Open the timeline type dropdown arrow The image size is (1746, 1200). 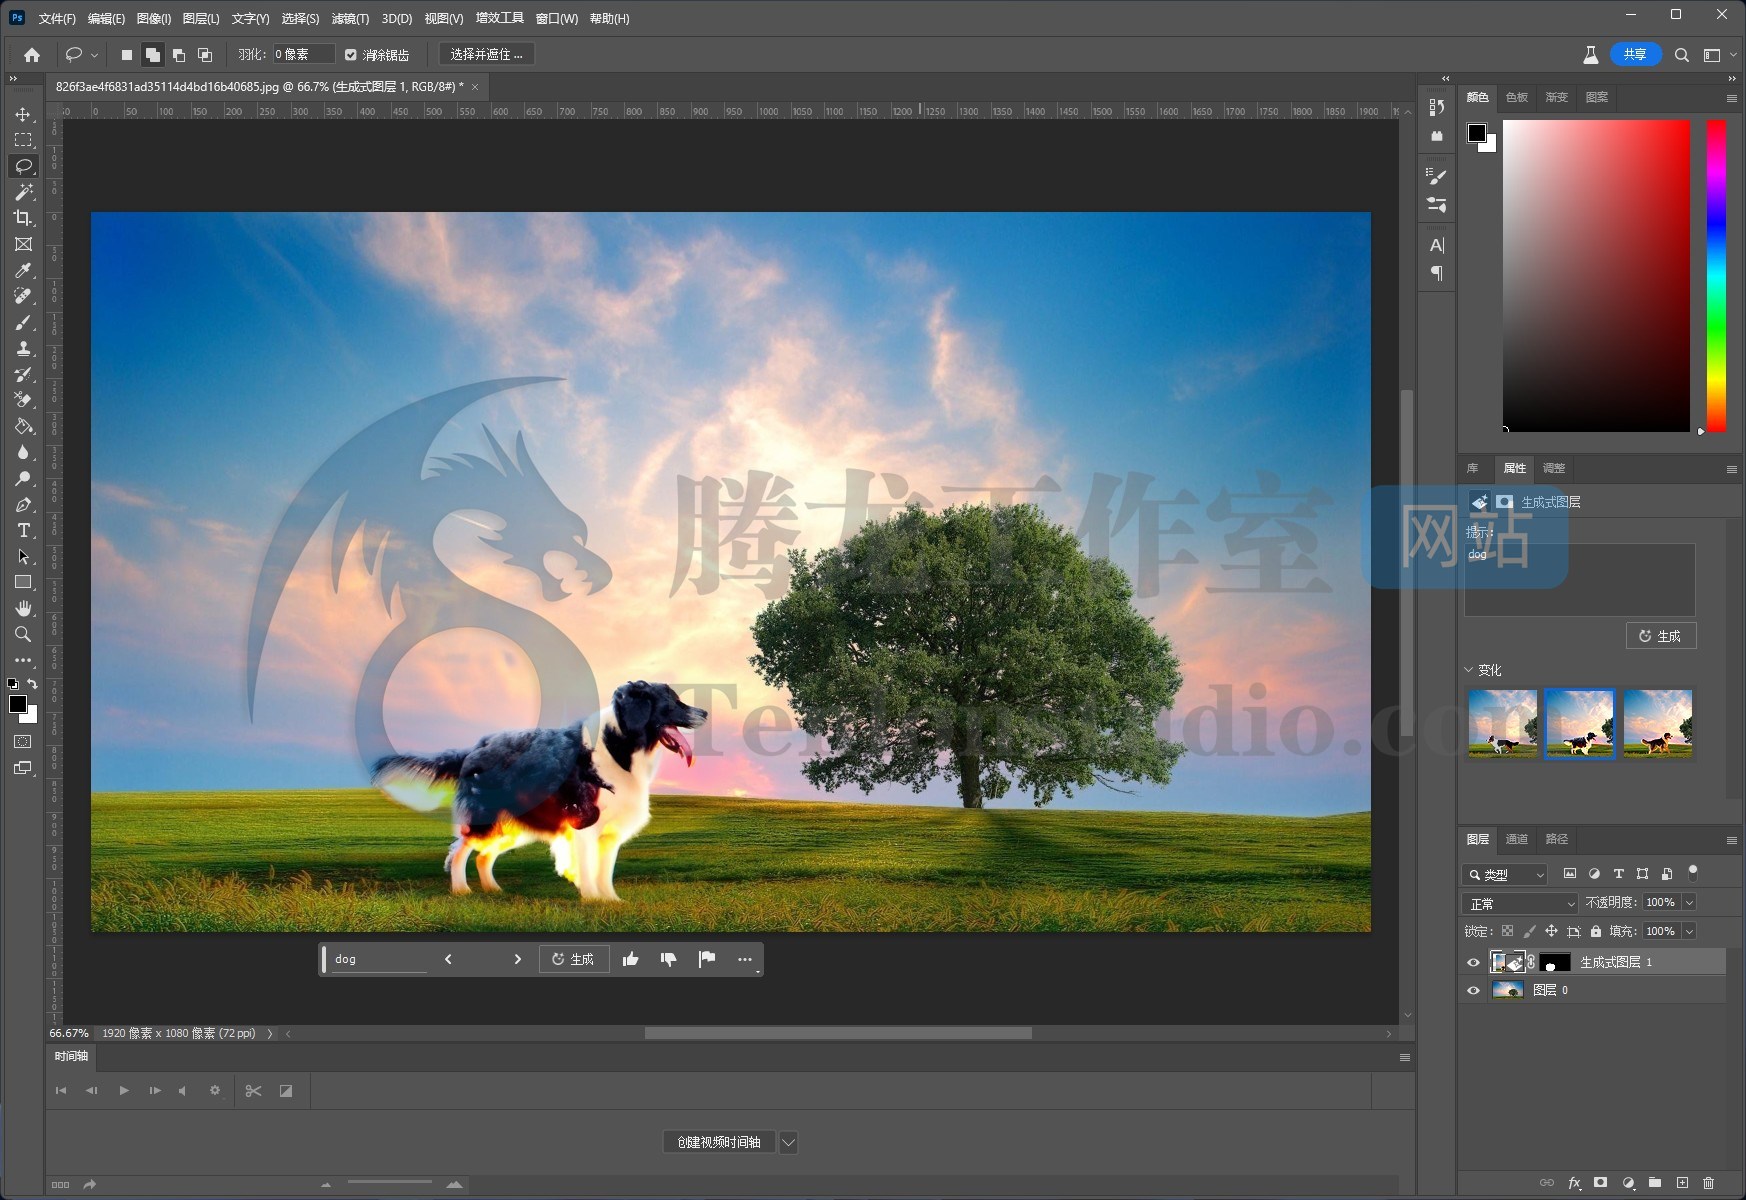coord(788,1142)
